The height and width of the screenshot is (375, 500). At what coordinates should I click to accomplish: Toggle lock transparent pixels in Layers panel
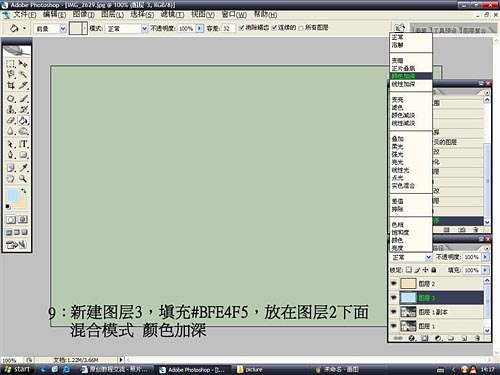point(409,270)
